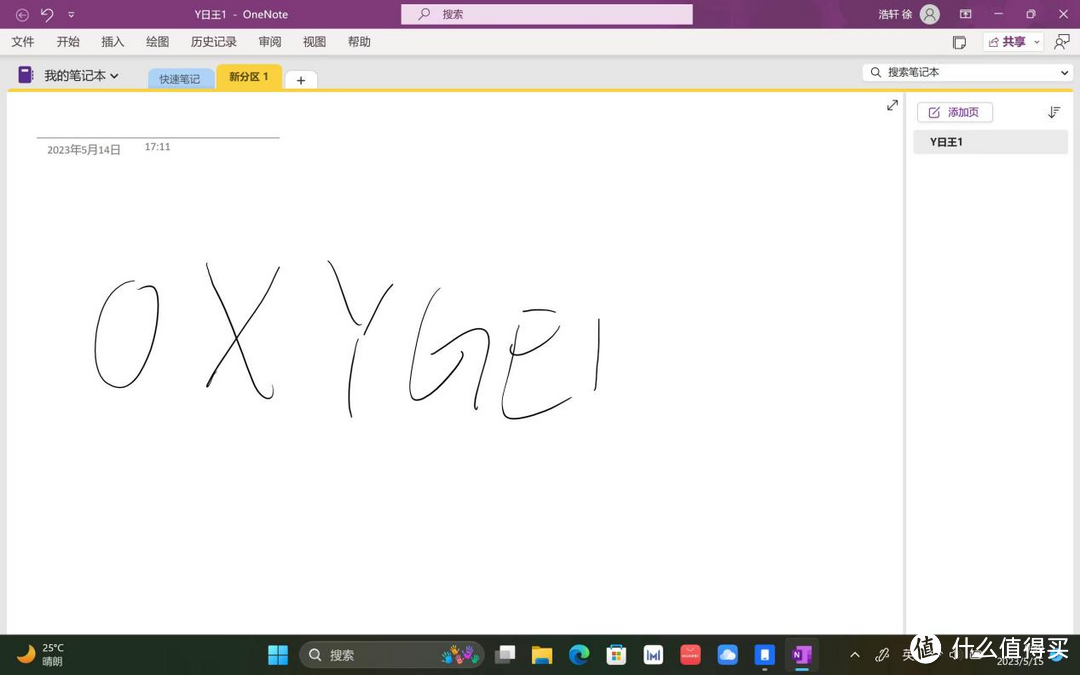The width and height of the screenshot is (1080, 675).
Task: Expand the search notebook scope dropdown
Action: 1064,73
